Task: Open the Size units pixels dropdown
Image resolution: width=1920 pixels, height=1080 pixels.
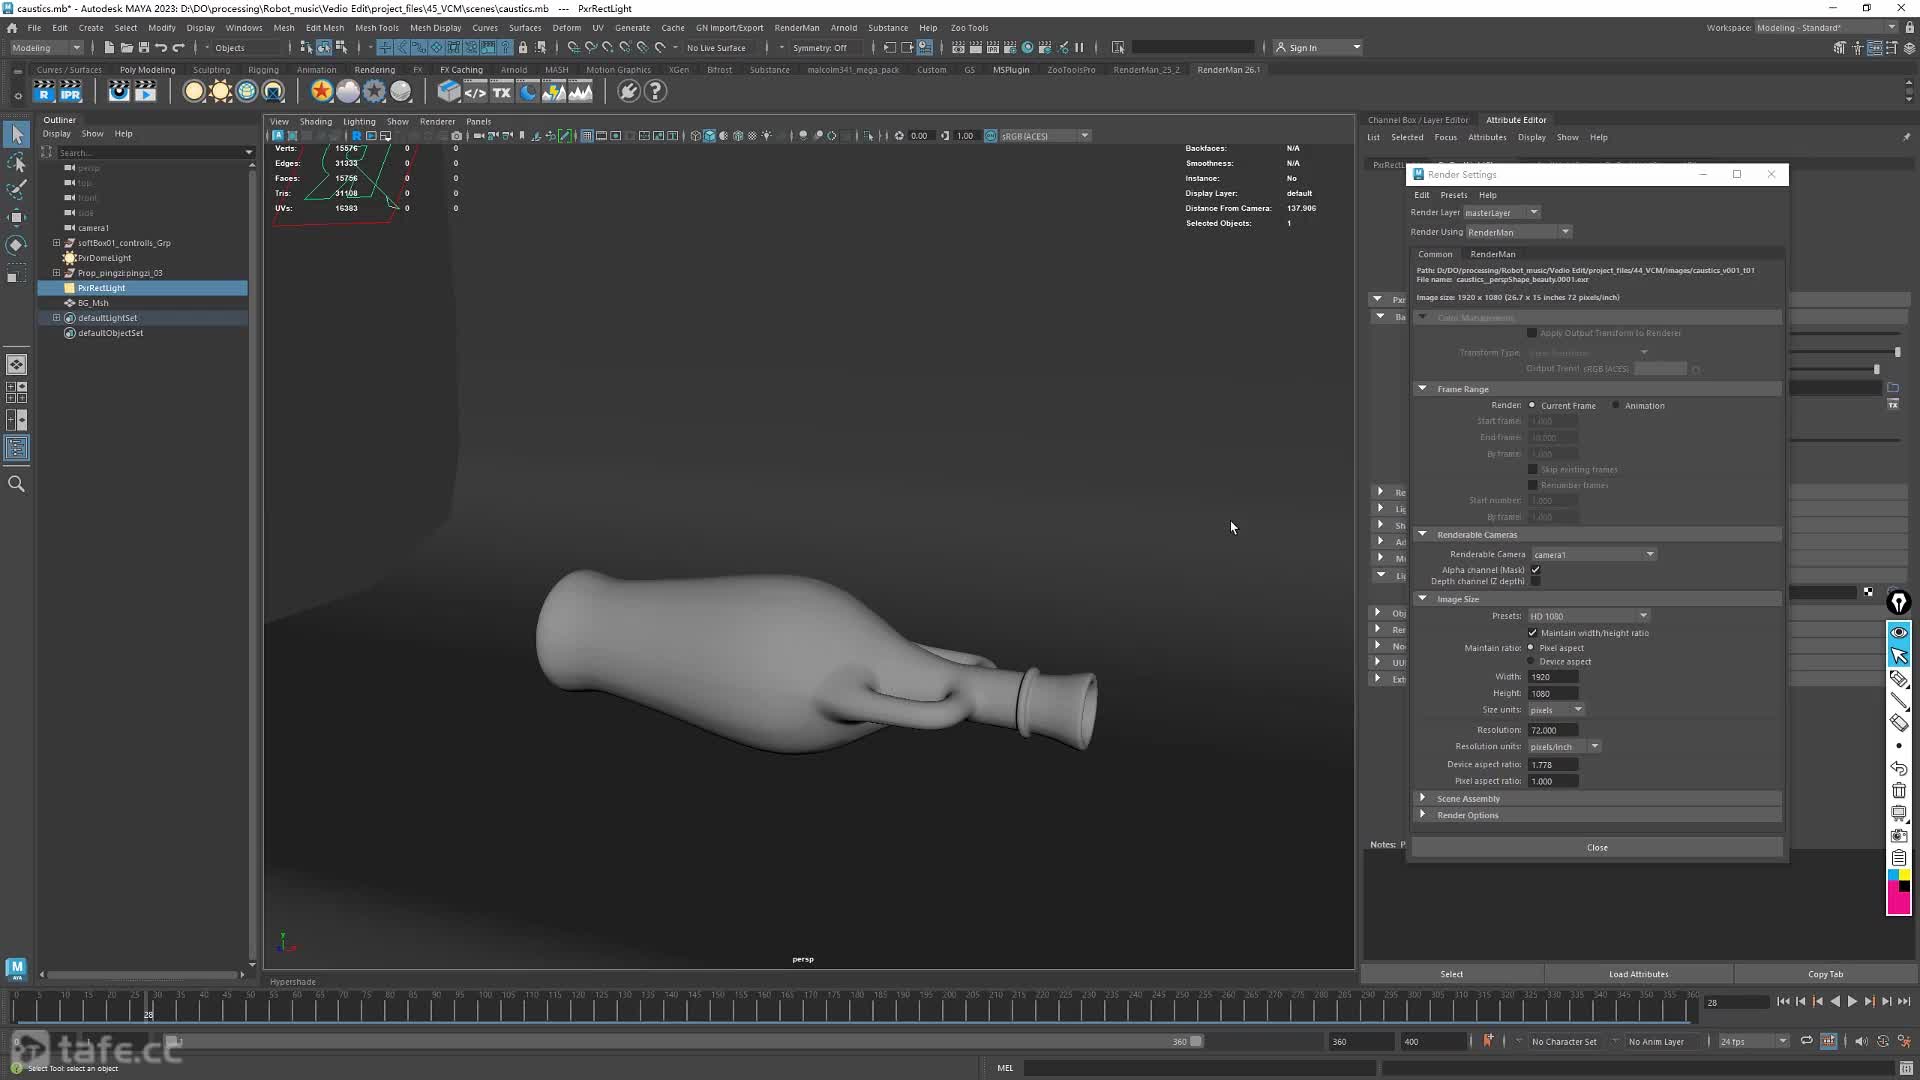Action: click(x=1556, y=710)
